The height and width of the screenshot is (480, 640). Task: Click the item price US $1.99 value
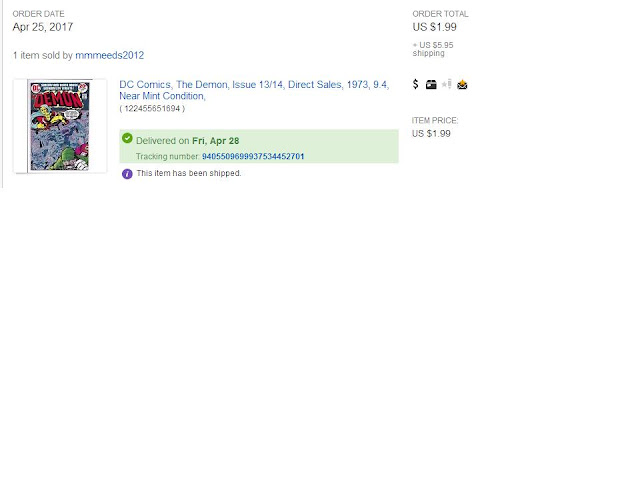431,133
